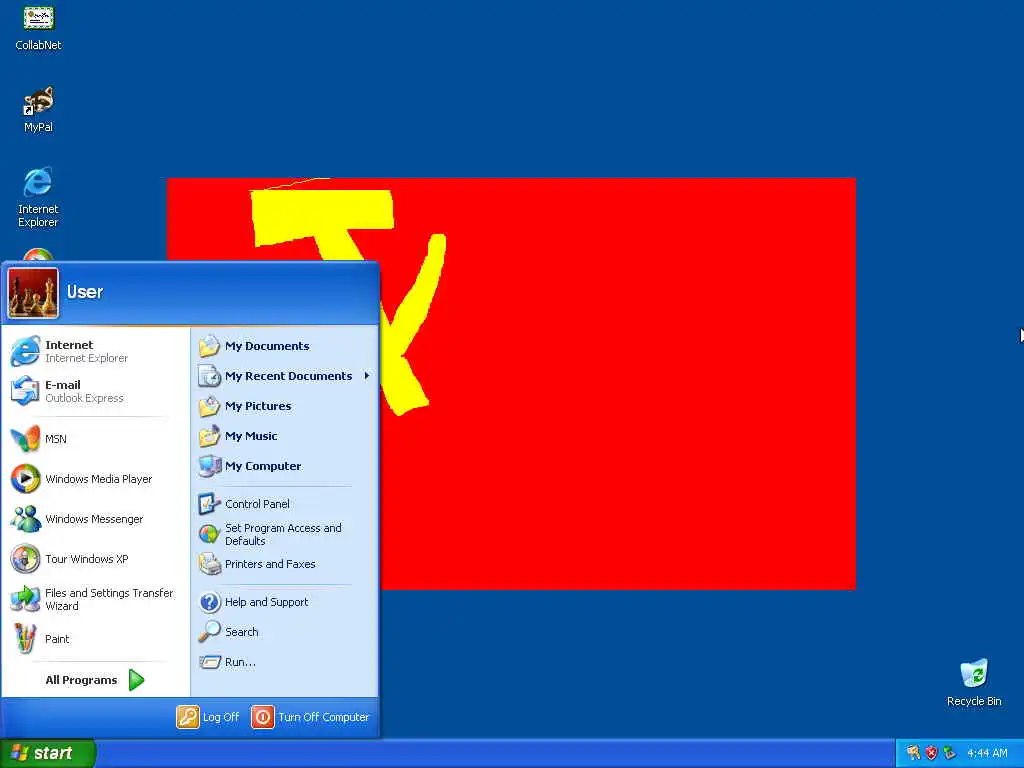Expand All Programs list

pos(95,680)
